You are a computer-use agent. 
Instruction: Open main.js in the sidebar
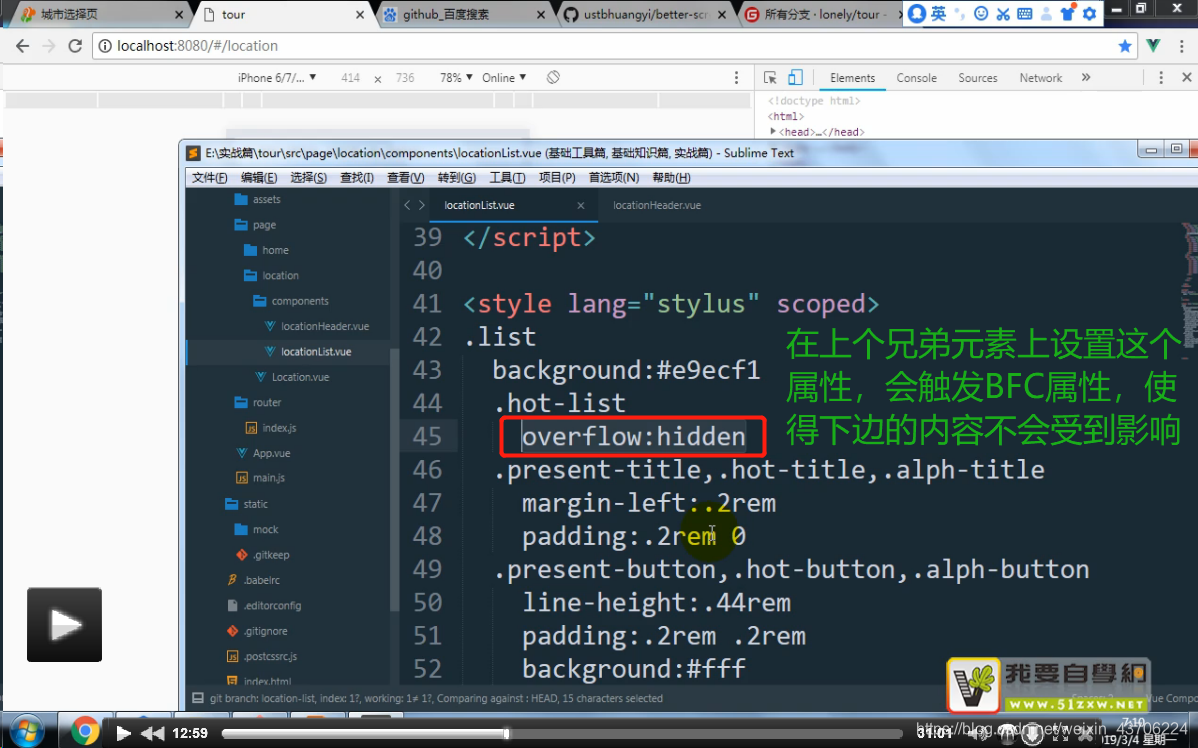tap(260, 478)
